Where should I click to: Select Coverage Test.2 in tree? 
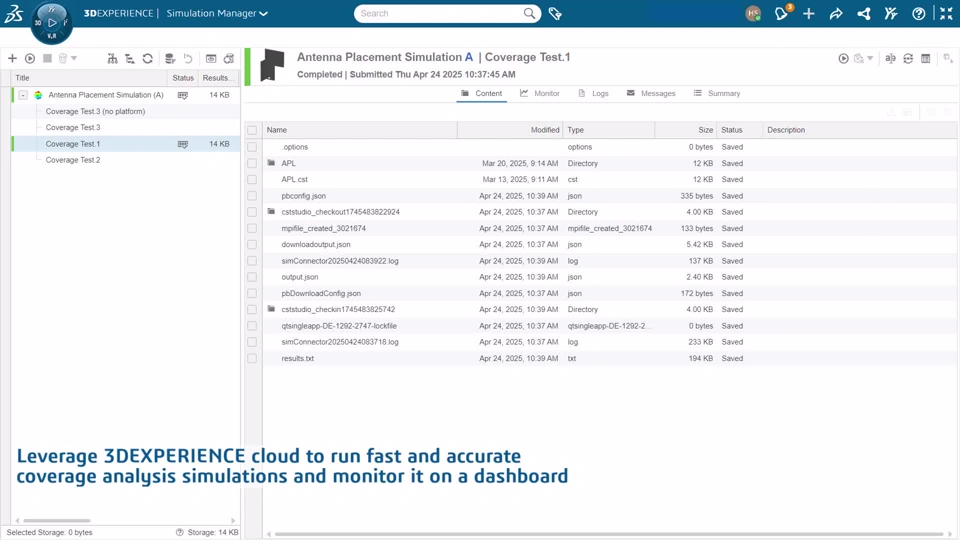pyautogui.click(x=73, y=160)
